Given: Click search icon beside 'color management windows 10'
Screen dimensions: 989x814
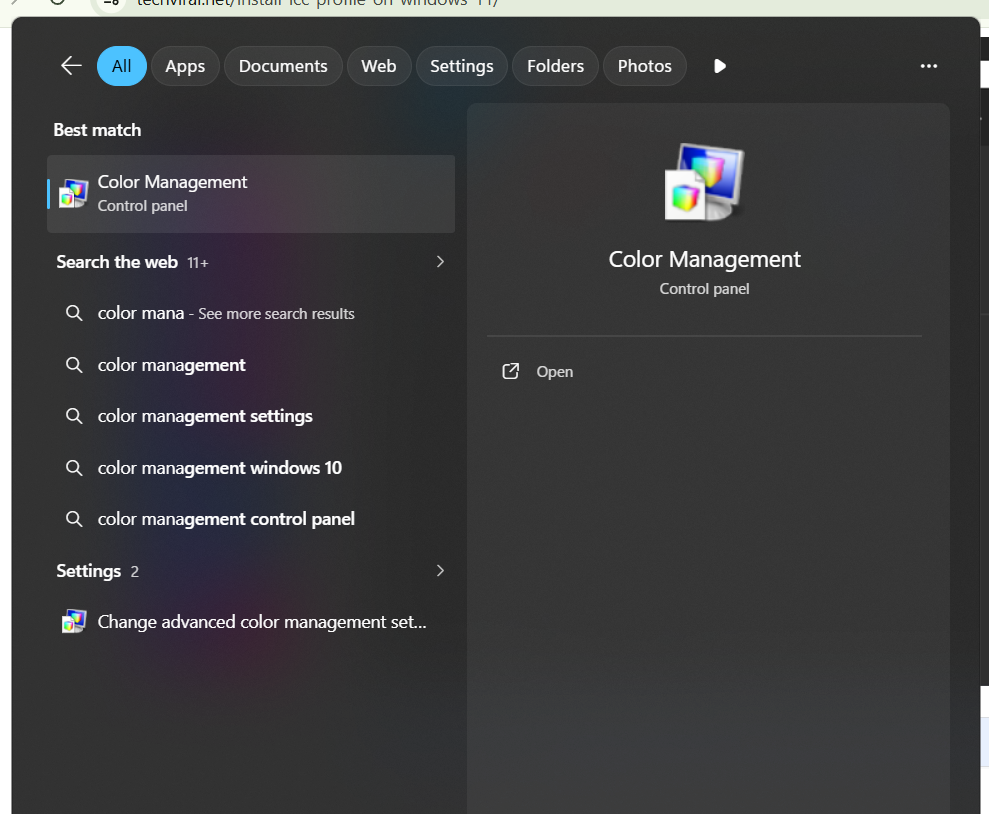Looking at the screenshot, I should [74, 468].
